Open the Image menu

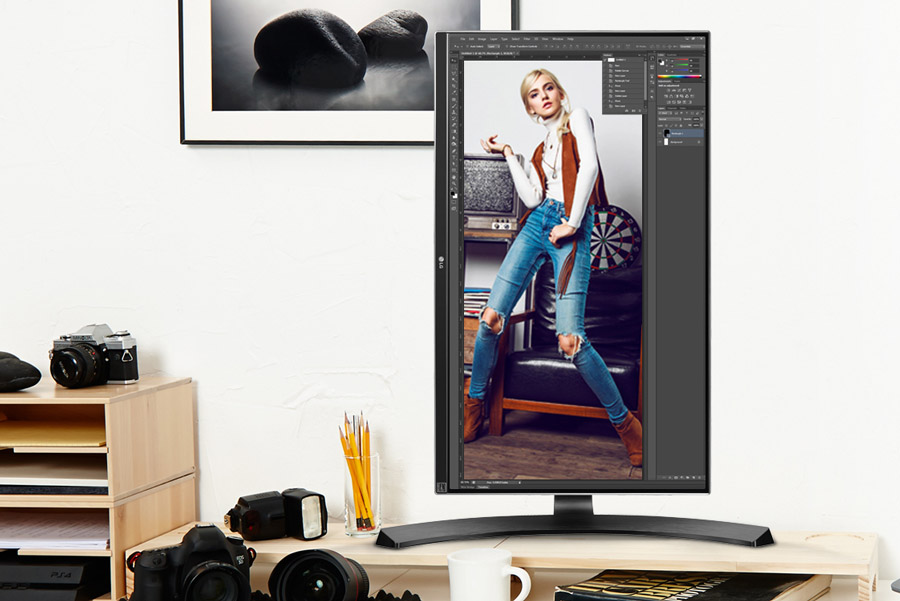(x=481, y=39)
